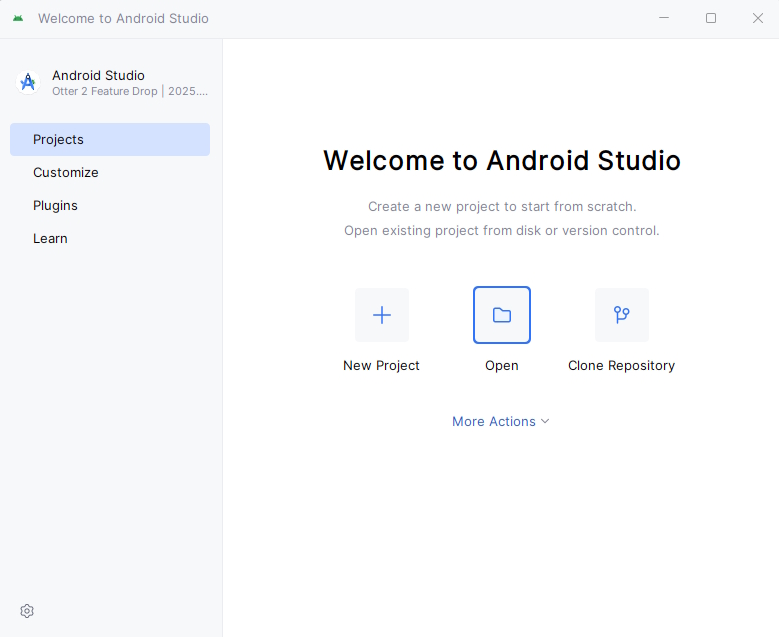The width and height of the screenshot is (779, 637).
Task: Click the Welcome to Android Studio heading
Action: (x=502, y=161)
